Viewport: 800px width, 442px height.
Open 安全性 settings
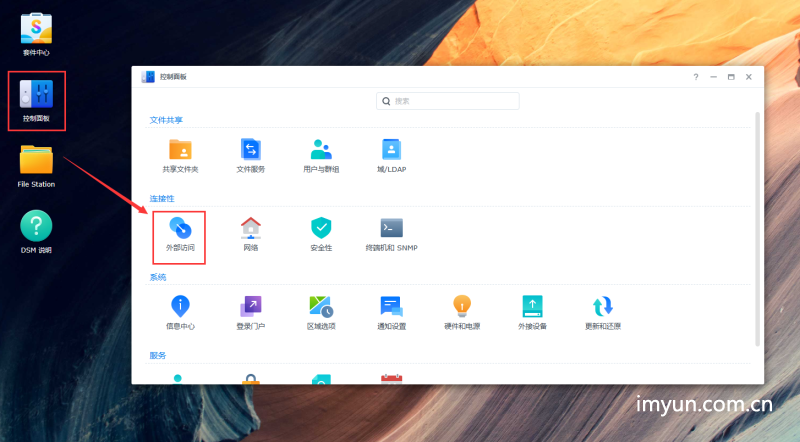coord(321,235)
